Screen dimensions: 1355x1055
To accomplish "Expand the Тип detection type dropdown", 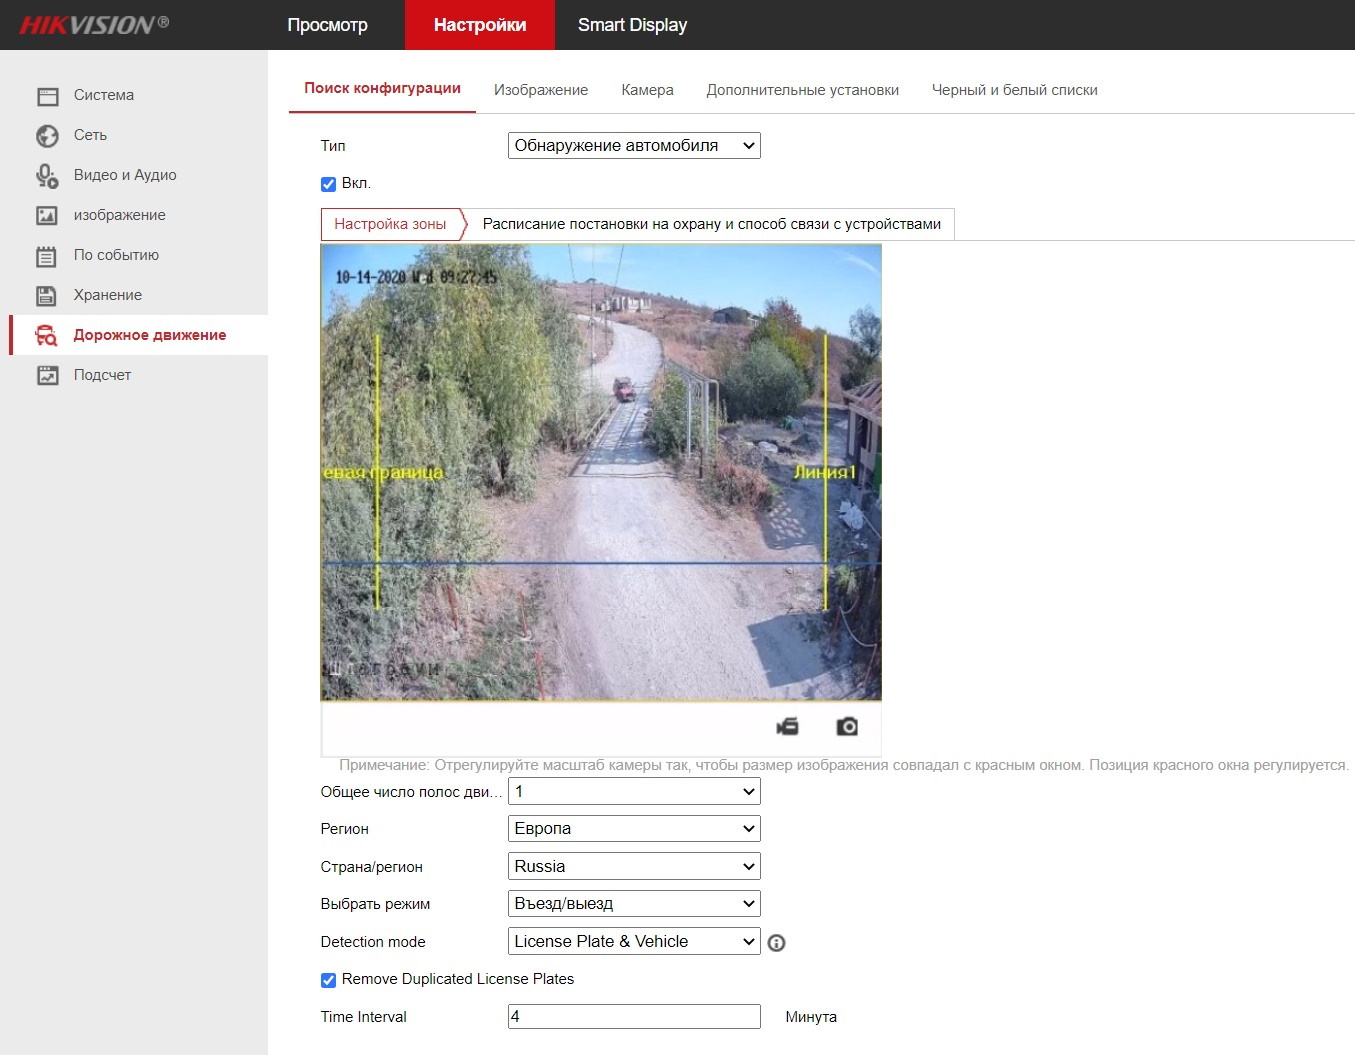I will tap(634, 146).
